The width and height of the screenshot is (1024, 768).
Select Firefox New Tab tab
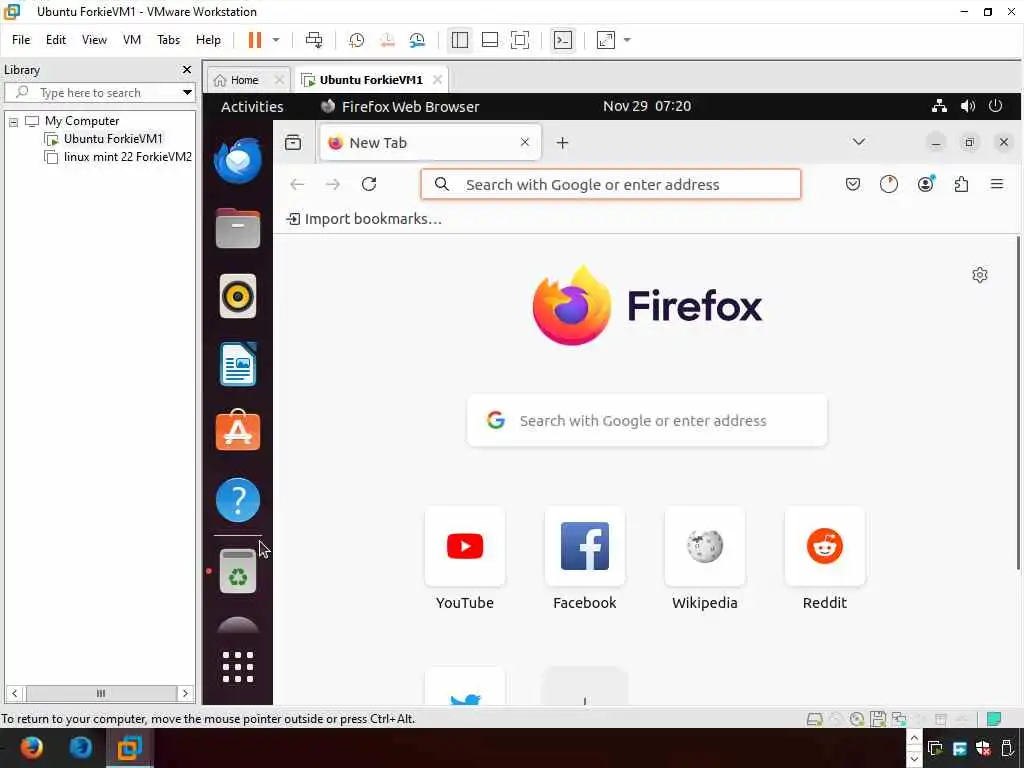(430, 142)
